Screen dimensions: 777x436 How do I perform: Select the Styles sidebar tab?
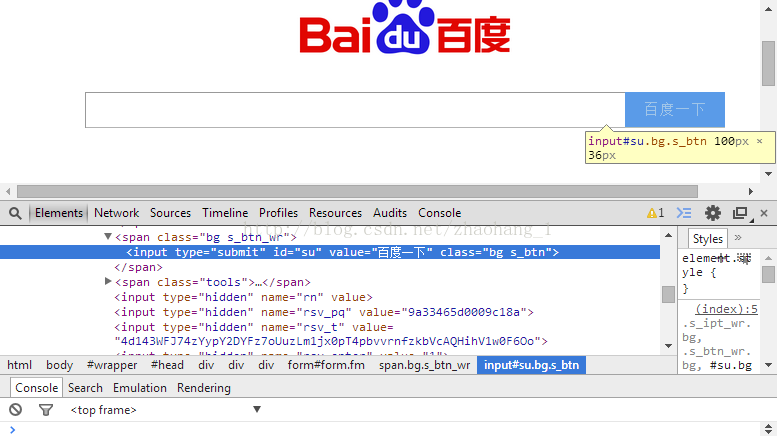pyautogui.click(x=708, y=239)
